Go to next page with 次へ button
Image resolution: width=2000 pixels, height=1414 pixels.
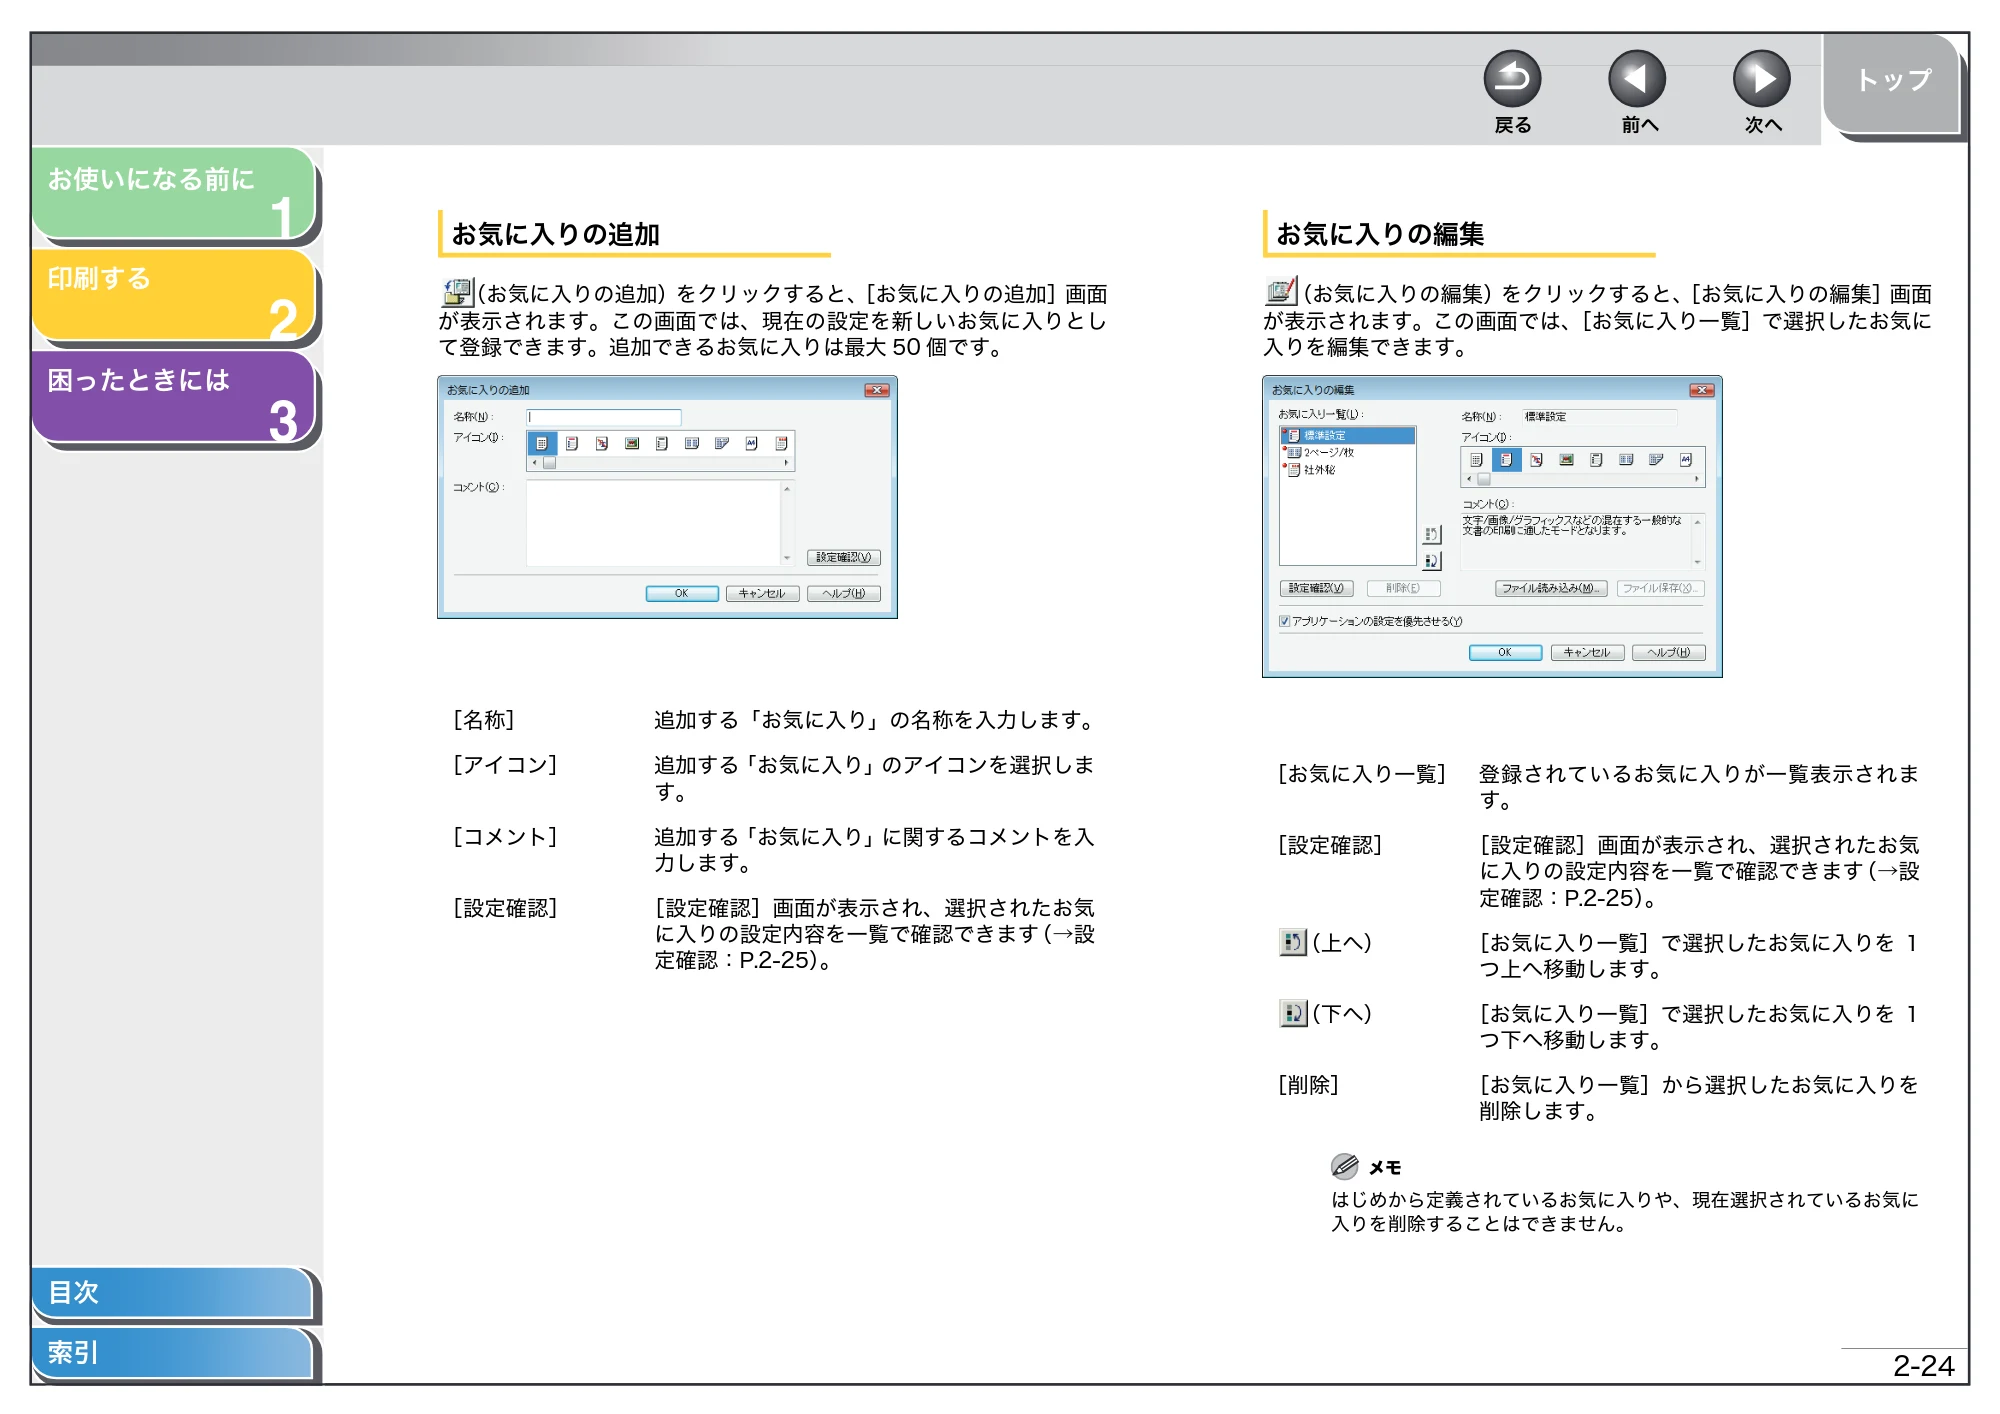click(x=1762, y=79)
